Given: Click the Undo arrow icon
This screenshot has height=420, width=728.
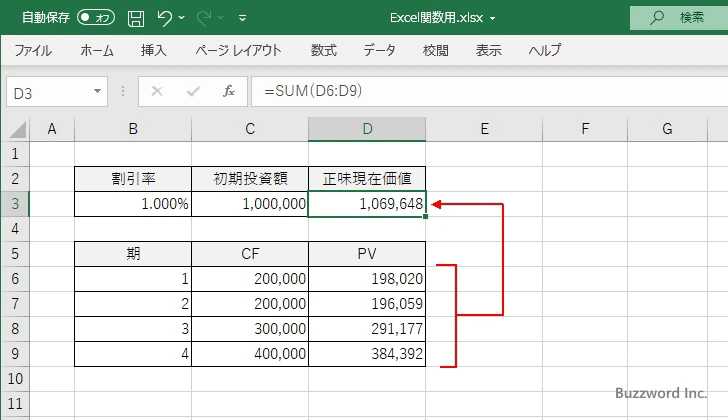Looking at the screenshot, I should (164, 18).
